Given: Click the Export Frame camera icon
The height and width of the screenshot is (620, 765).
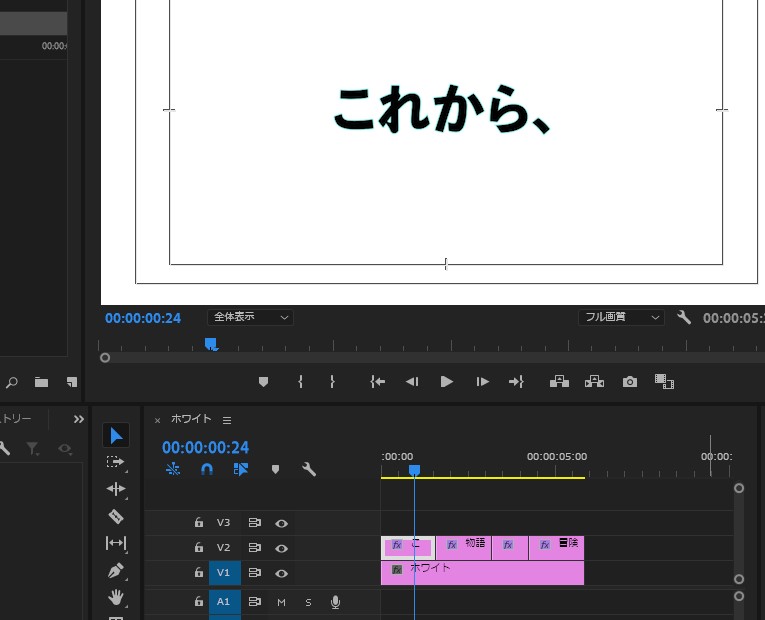Looking at the screenshot, I should click(629, 382).
